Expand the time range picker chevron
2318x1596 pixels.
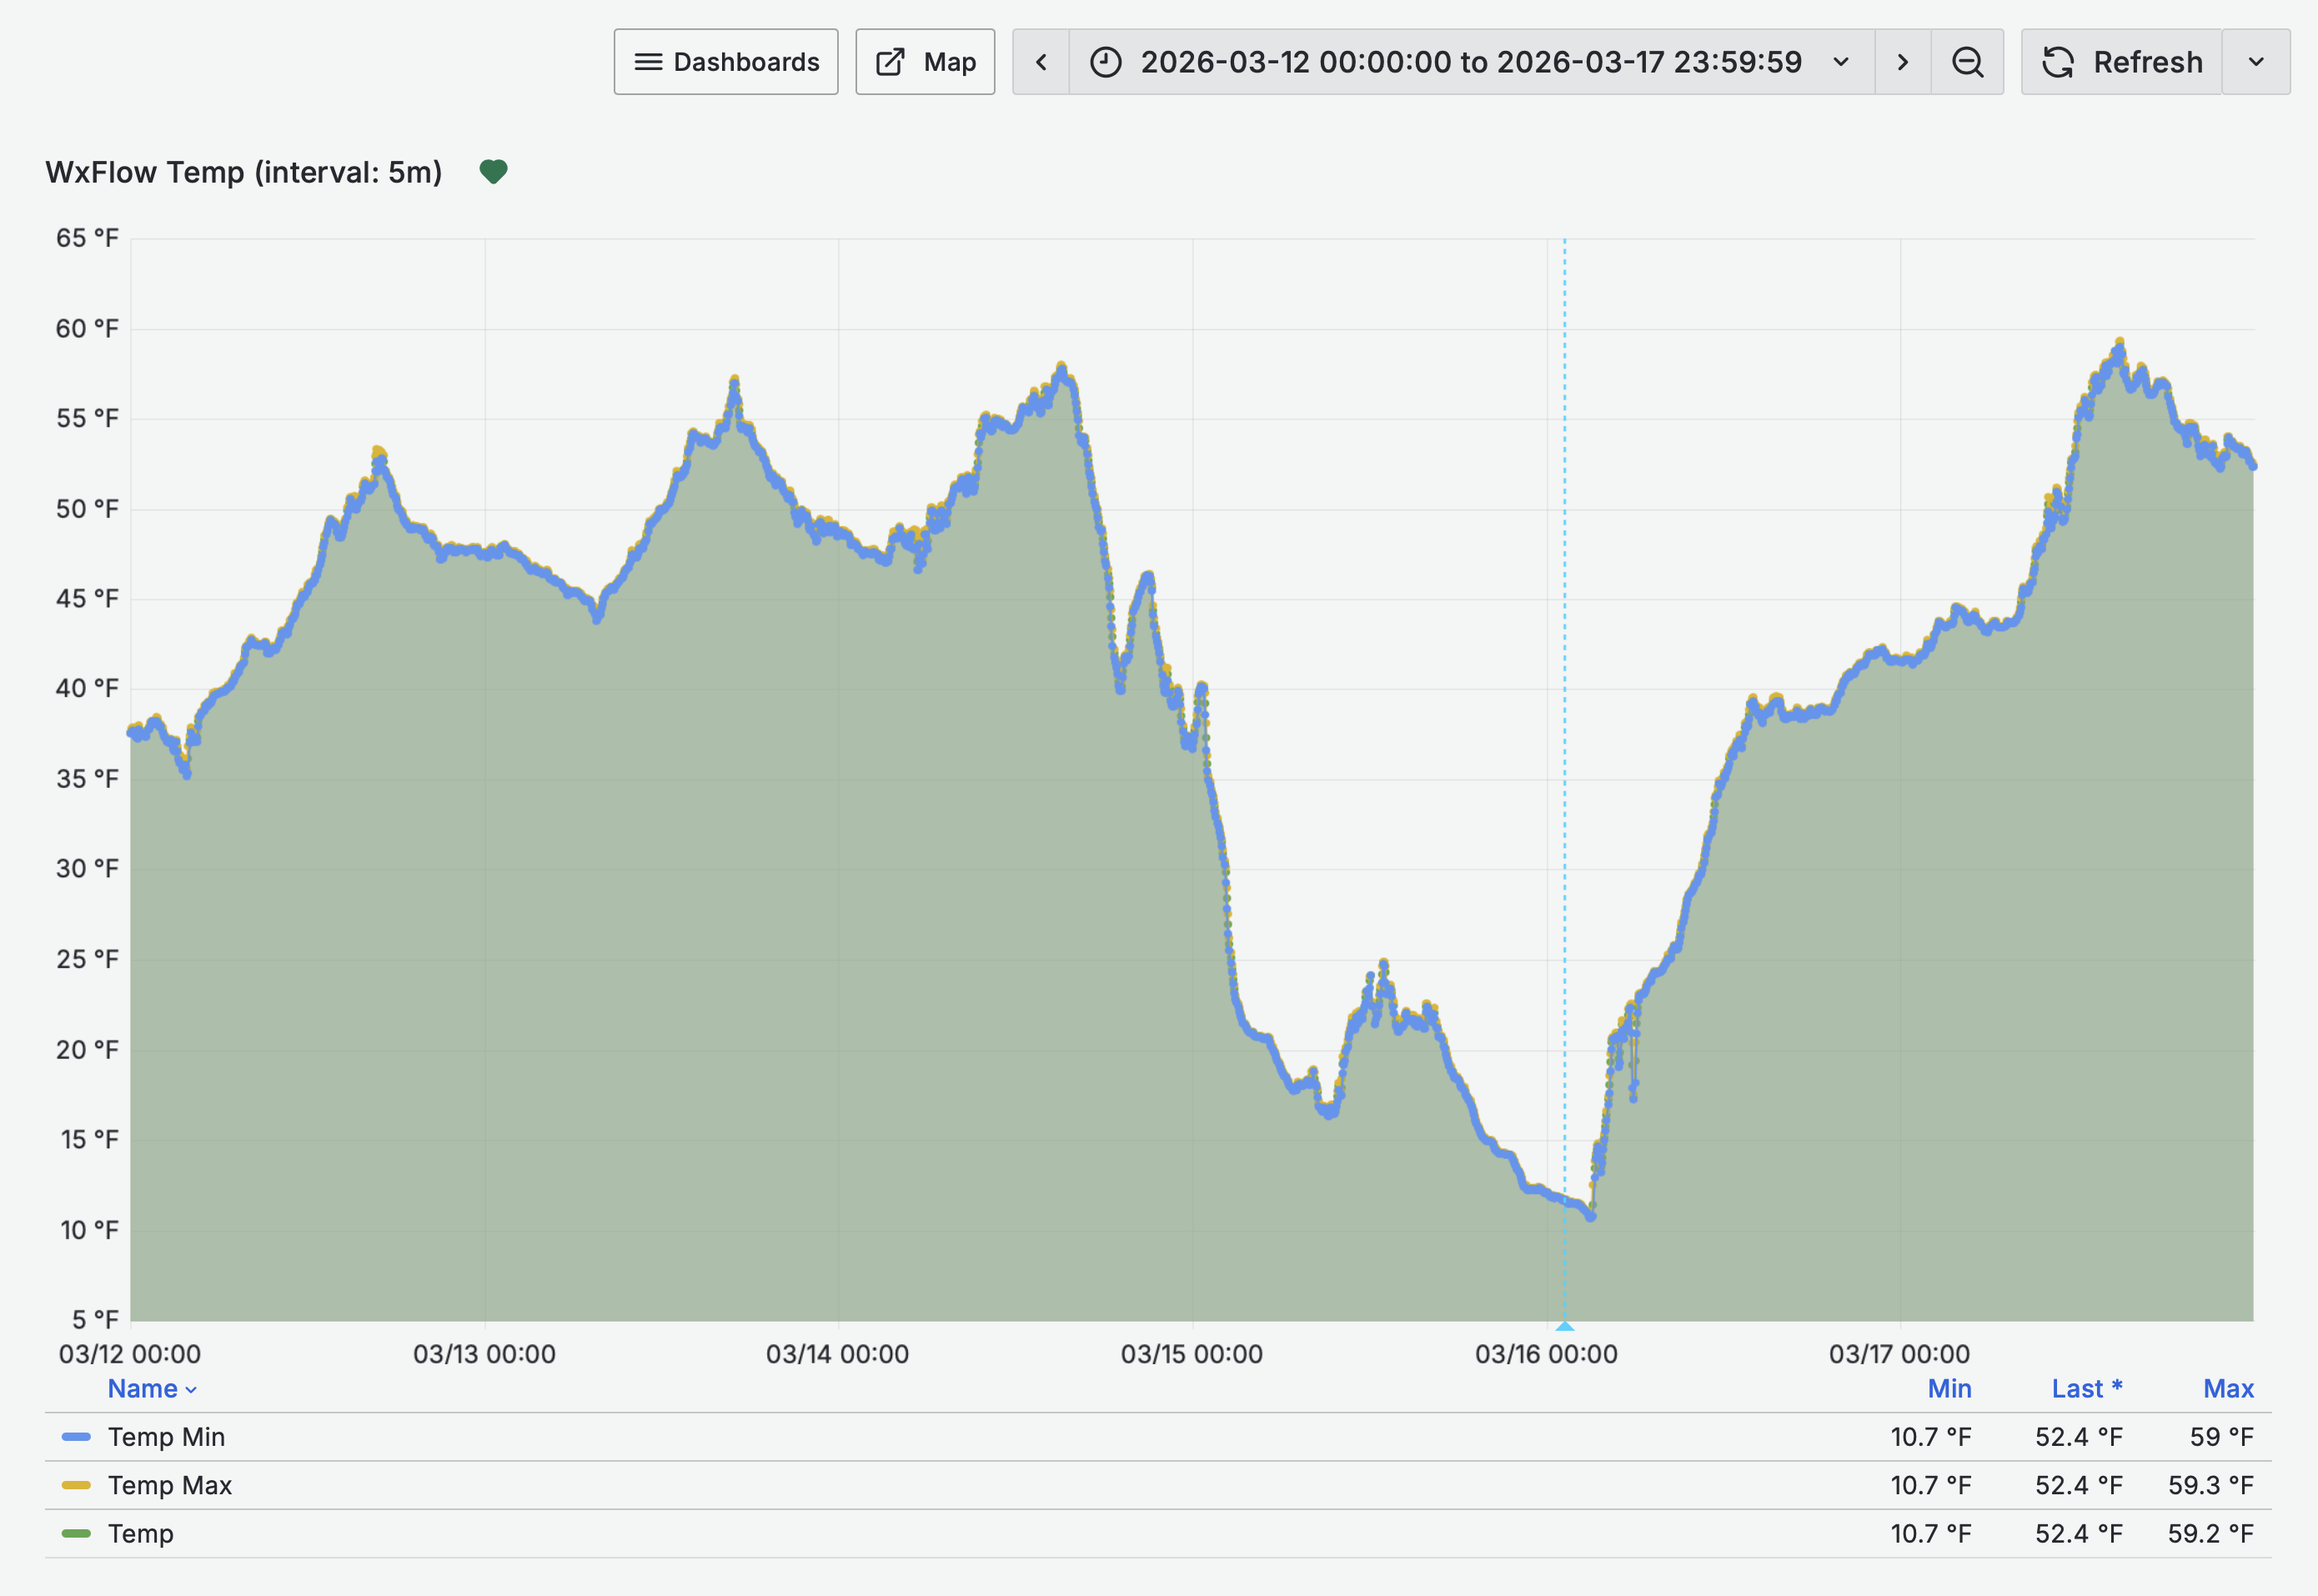(x=1841, y=62)
